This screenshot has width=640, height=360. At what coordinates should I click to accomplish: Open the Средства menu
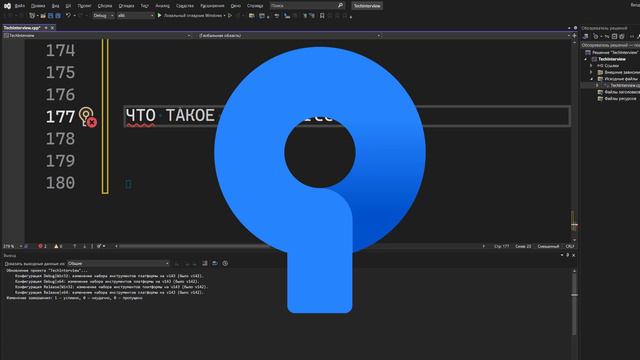point(185,6)
